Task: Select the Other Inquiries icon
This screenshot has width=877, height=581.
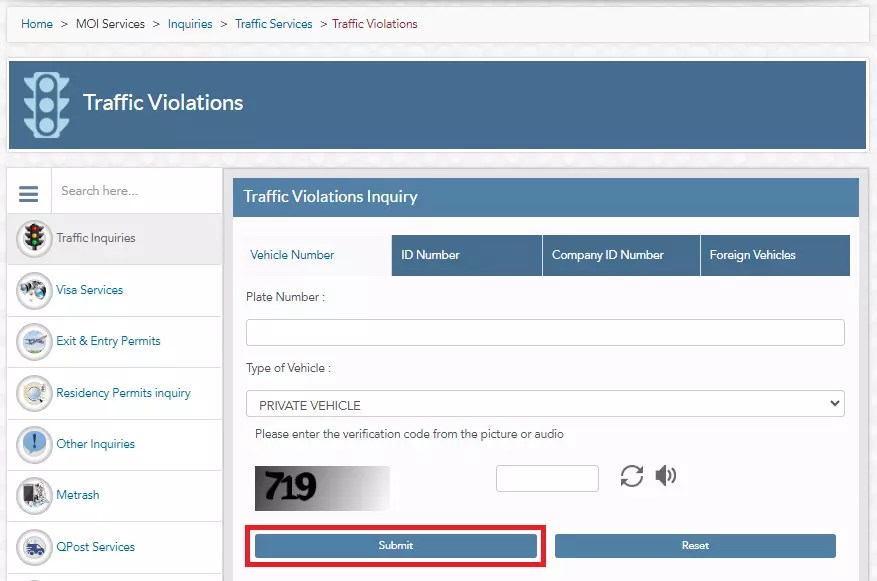Action: pyautogui.click(x=33, y=444)
